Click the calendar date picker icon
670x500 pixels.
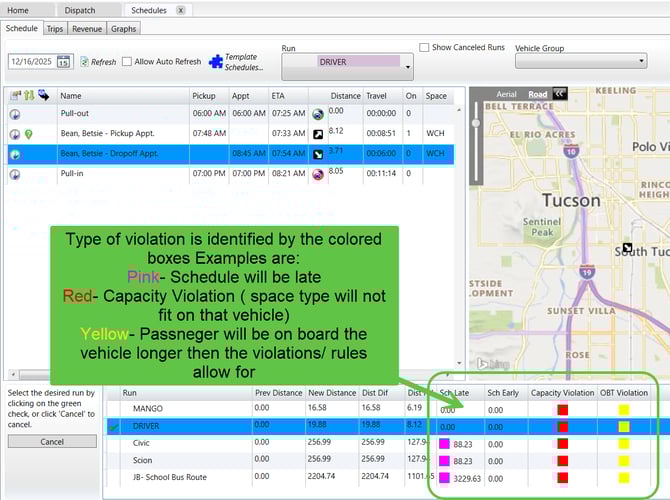tap(63, 62)
